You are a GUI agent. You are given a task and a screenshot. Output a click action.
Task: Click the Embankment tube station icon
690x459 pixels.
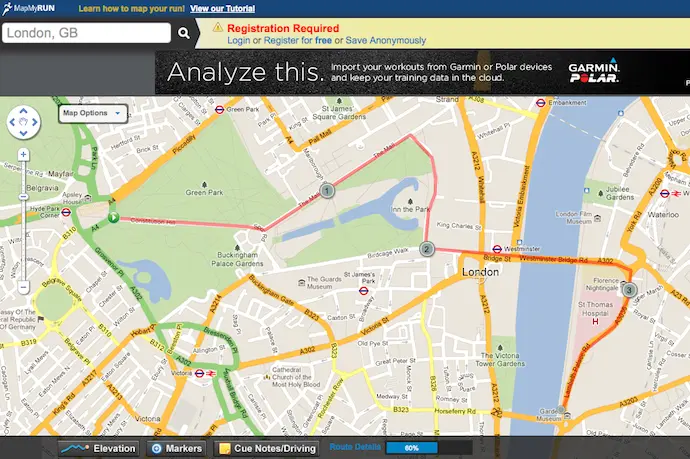[540, 103]
